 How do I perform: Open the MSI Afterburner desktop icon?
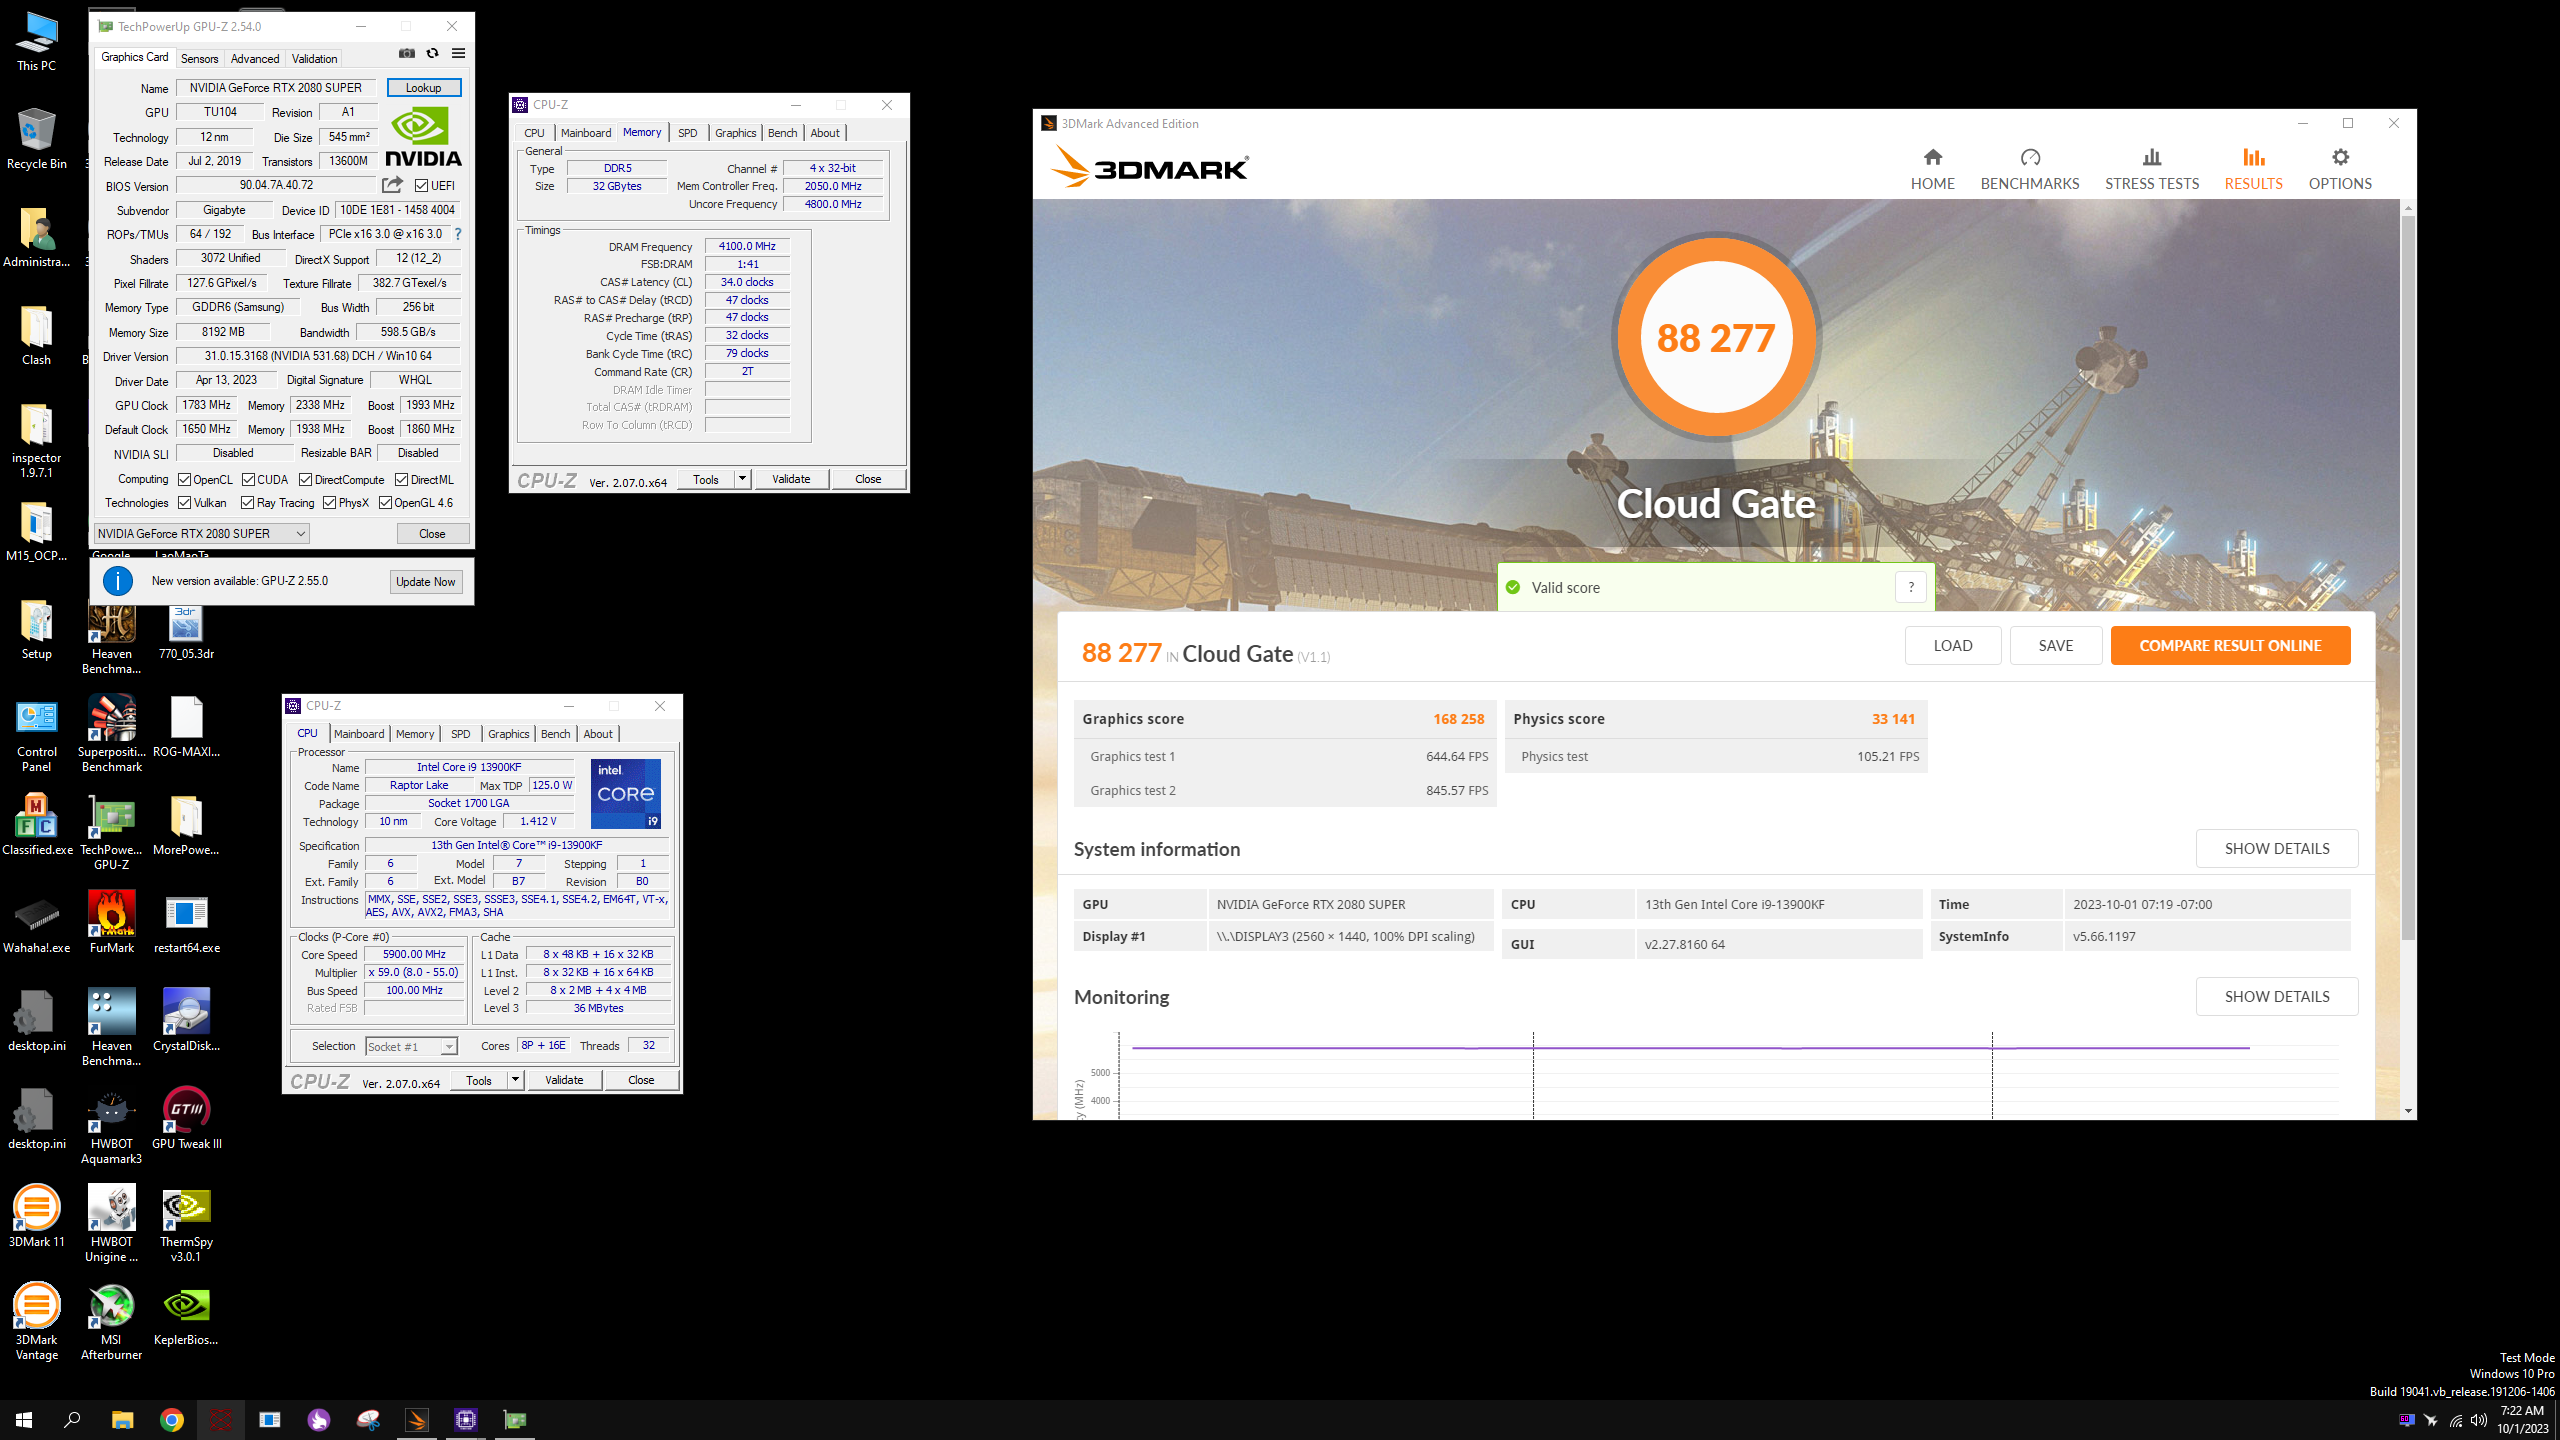click(x=111, y=1321)
